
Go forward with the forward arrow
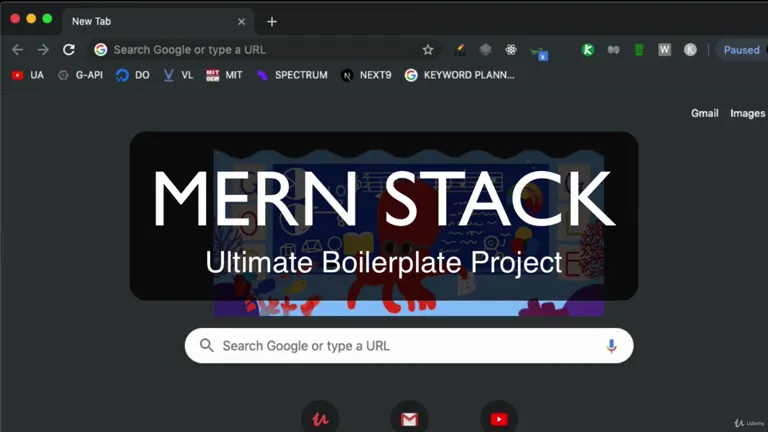point(43,49)
